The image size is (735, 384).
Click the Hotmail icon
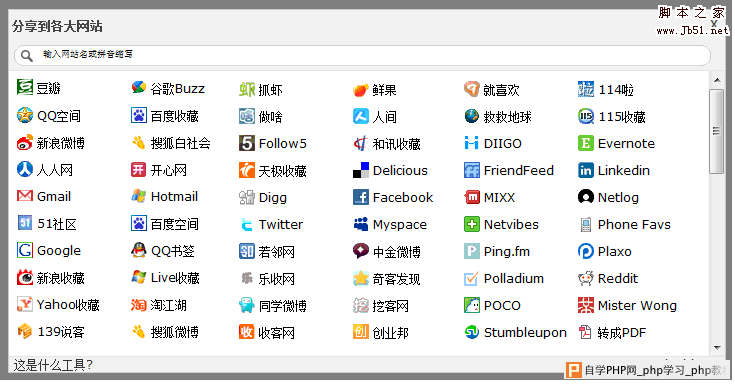coord(139,196)
